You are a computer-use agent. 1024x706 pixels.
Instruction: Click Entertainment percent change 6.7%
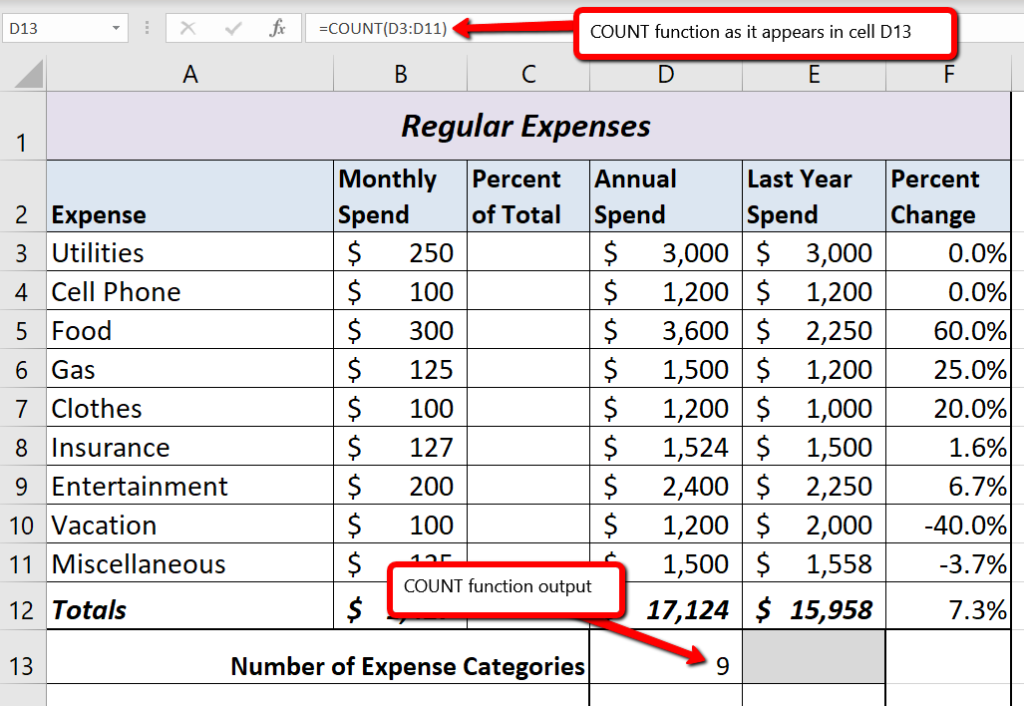[948, 485]
